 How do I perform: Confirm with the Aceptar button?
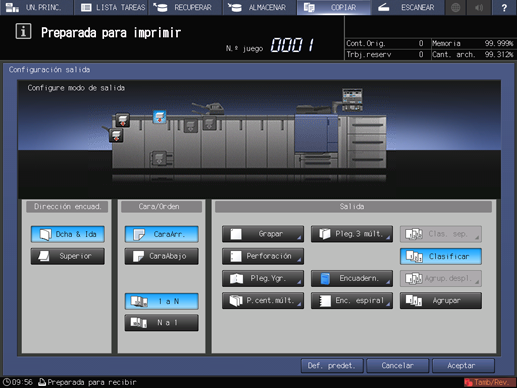[463, 366]
